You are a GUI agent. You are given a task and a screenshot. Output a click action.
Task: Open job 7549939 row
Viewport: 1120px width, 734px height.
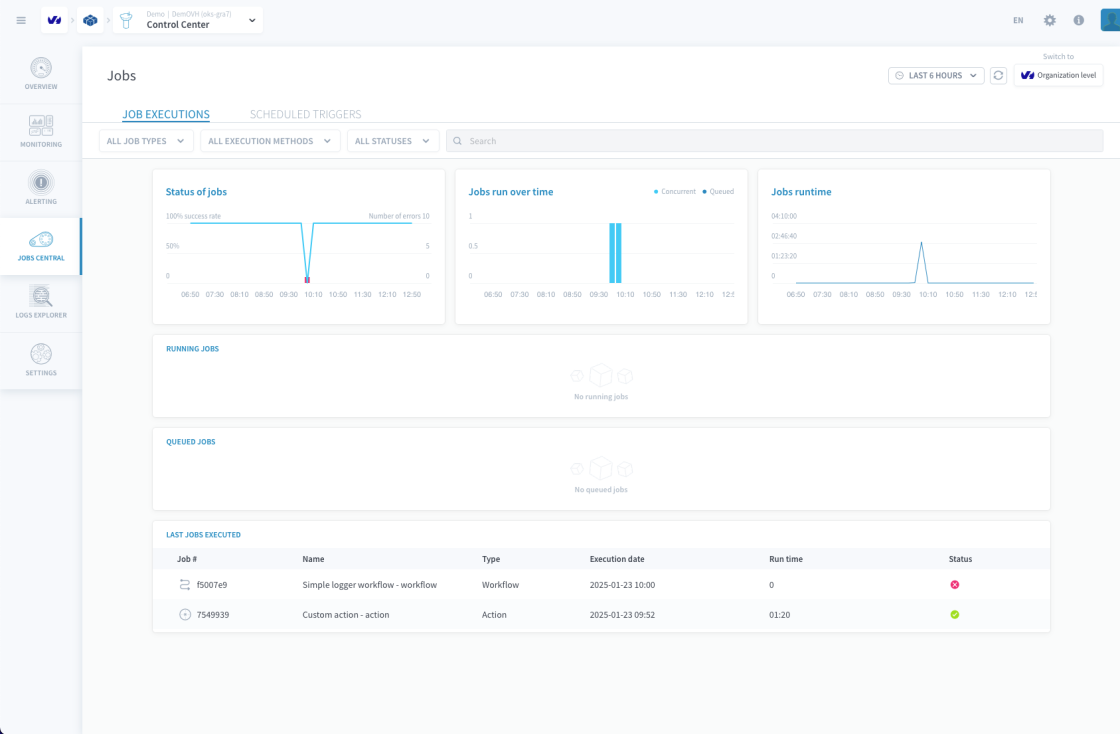pos(601,615)
